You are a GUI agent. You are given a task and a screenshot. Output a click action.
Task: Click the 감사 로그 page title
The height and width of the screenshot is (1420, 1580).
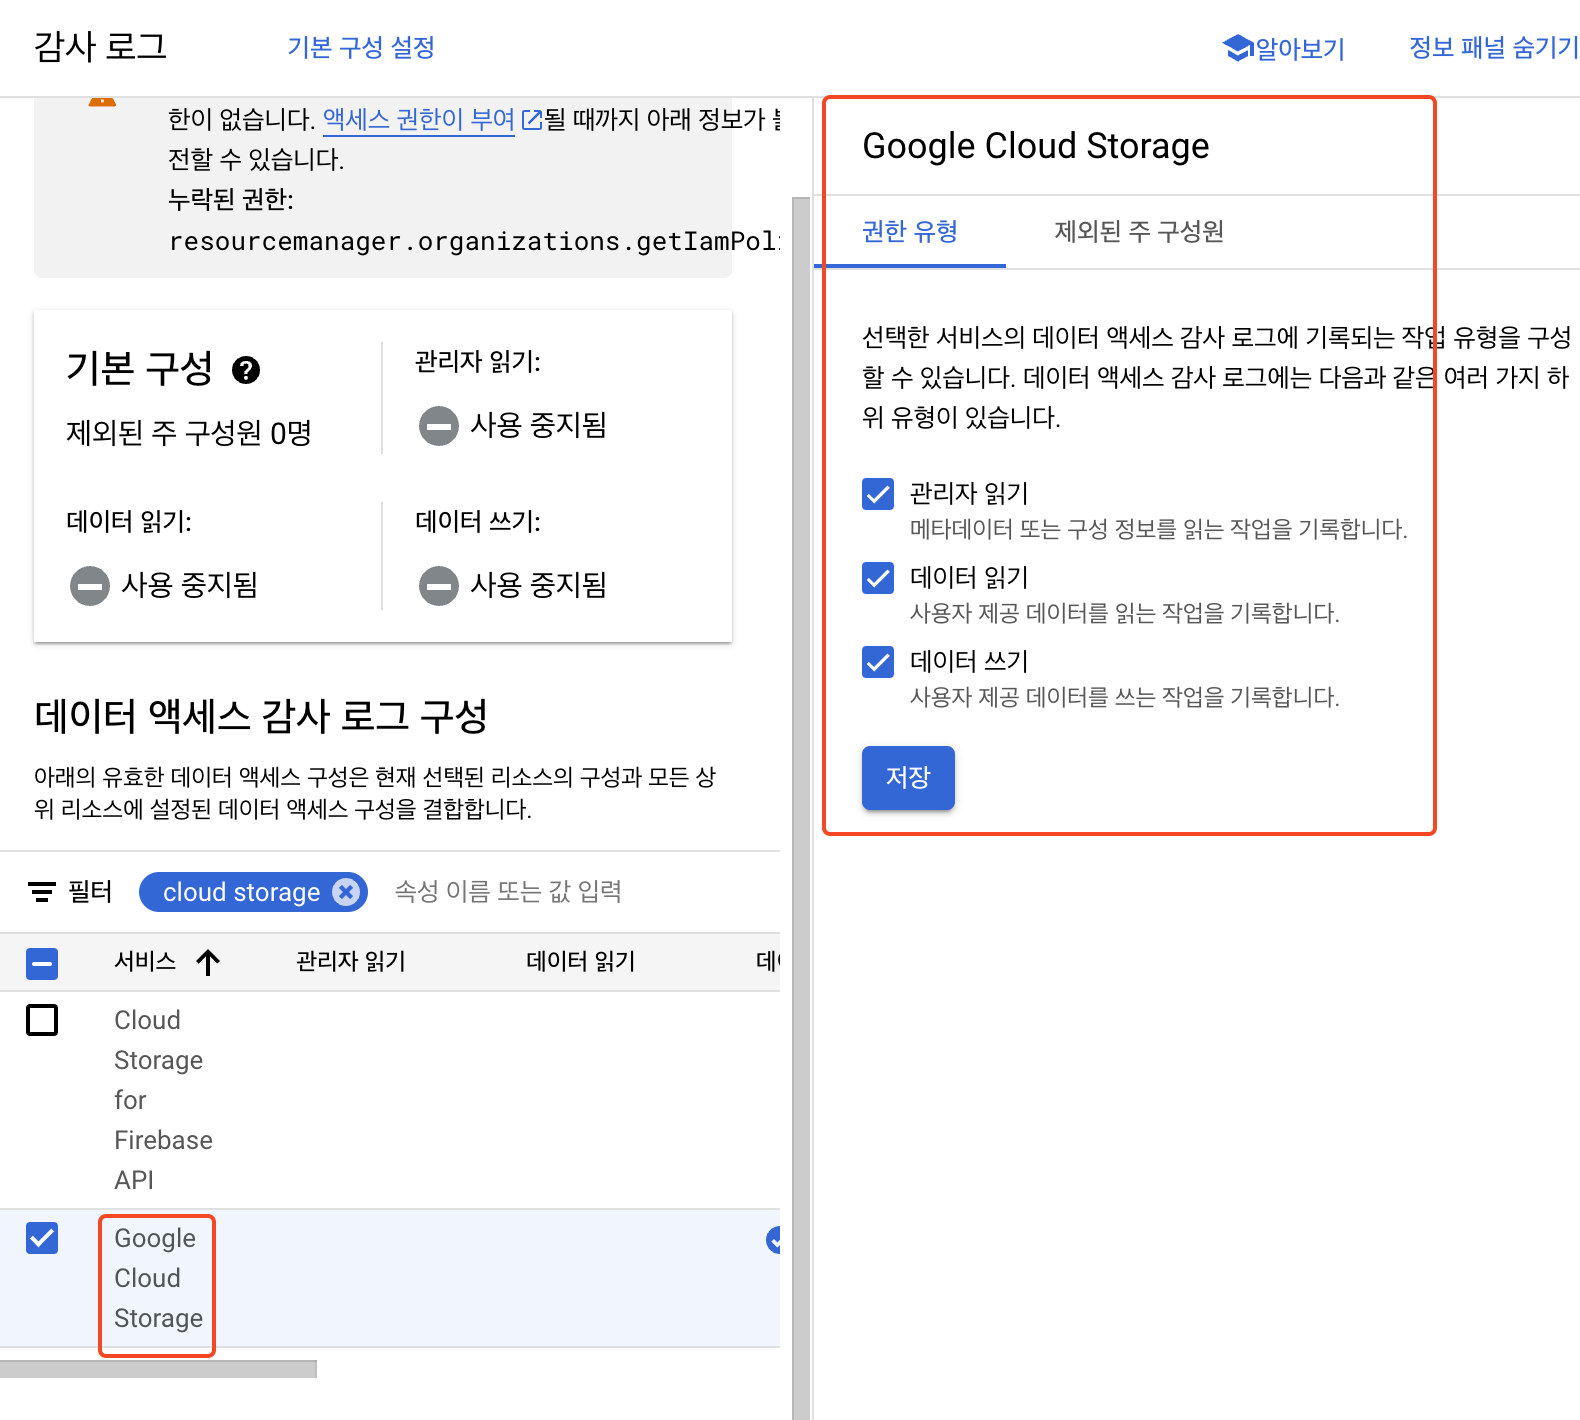100,47
